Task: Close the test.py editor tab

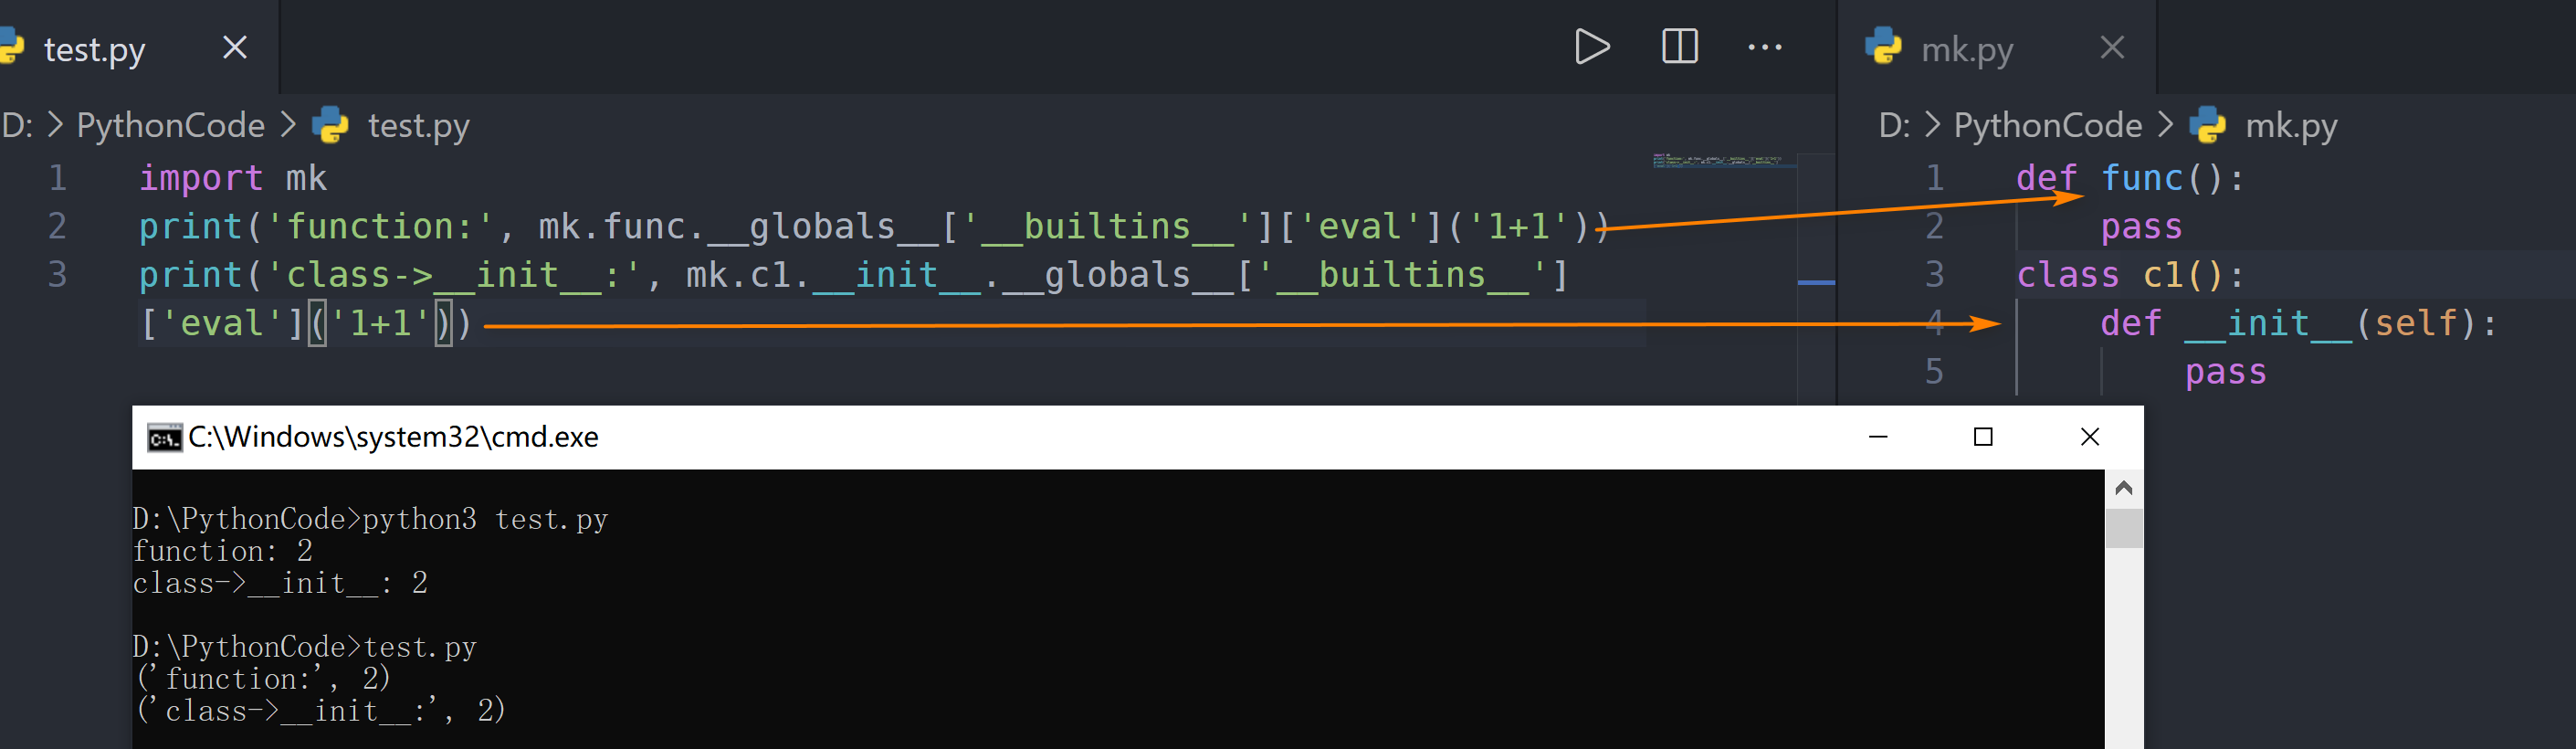Action: (235, 47)
